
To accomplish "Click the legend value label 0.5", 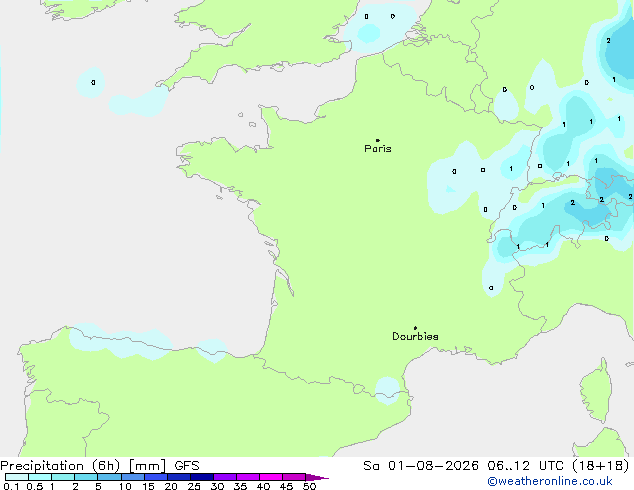I will pyautogui.click(x=35, y=486).
